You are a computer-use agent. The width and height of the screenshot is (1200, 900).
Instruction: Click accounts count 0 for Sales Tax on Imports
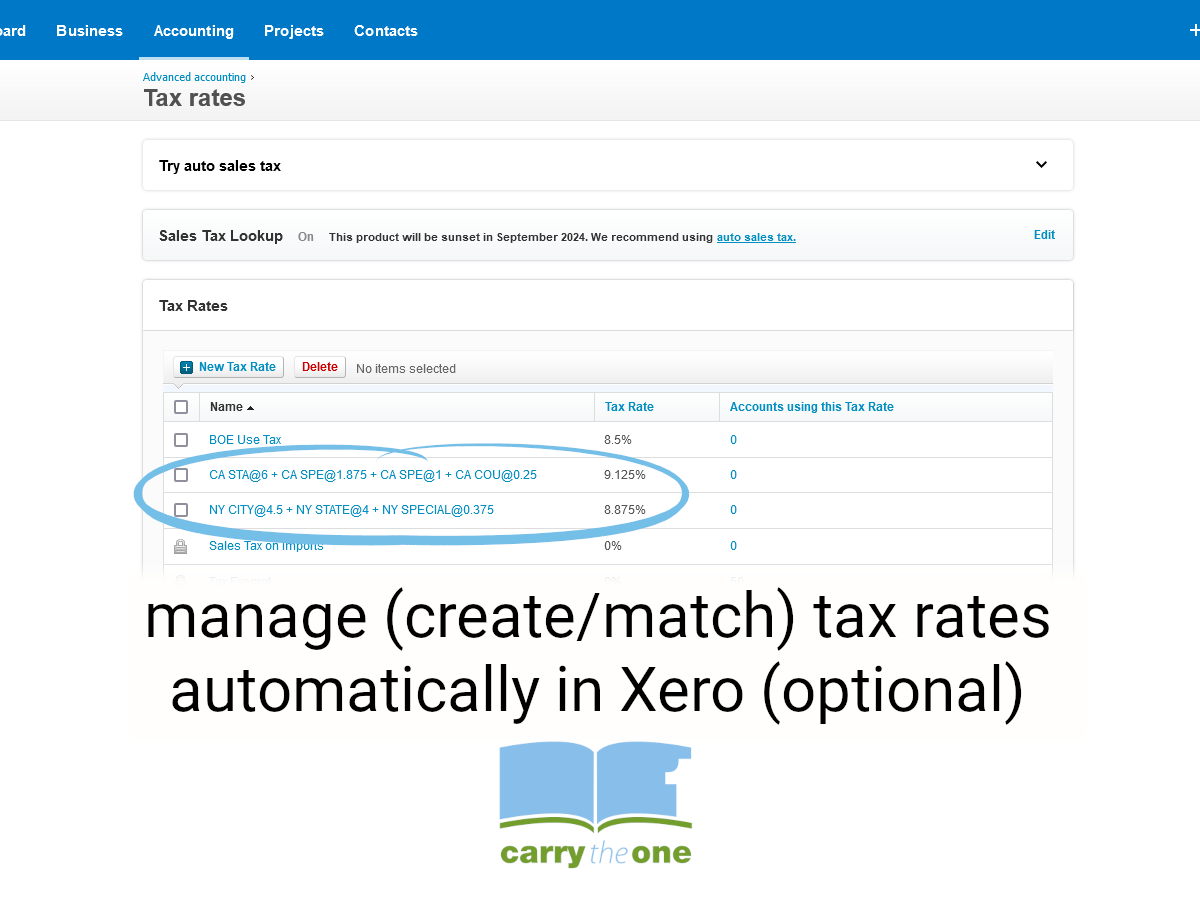pyautogui.click(x=733, y=546)
